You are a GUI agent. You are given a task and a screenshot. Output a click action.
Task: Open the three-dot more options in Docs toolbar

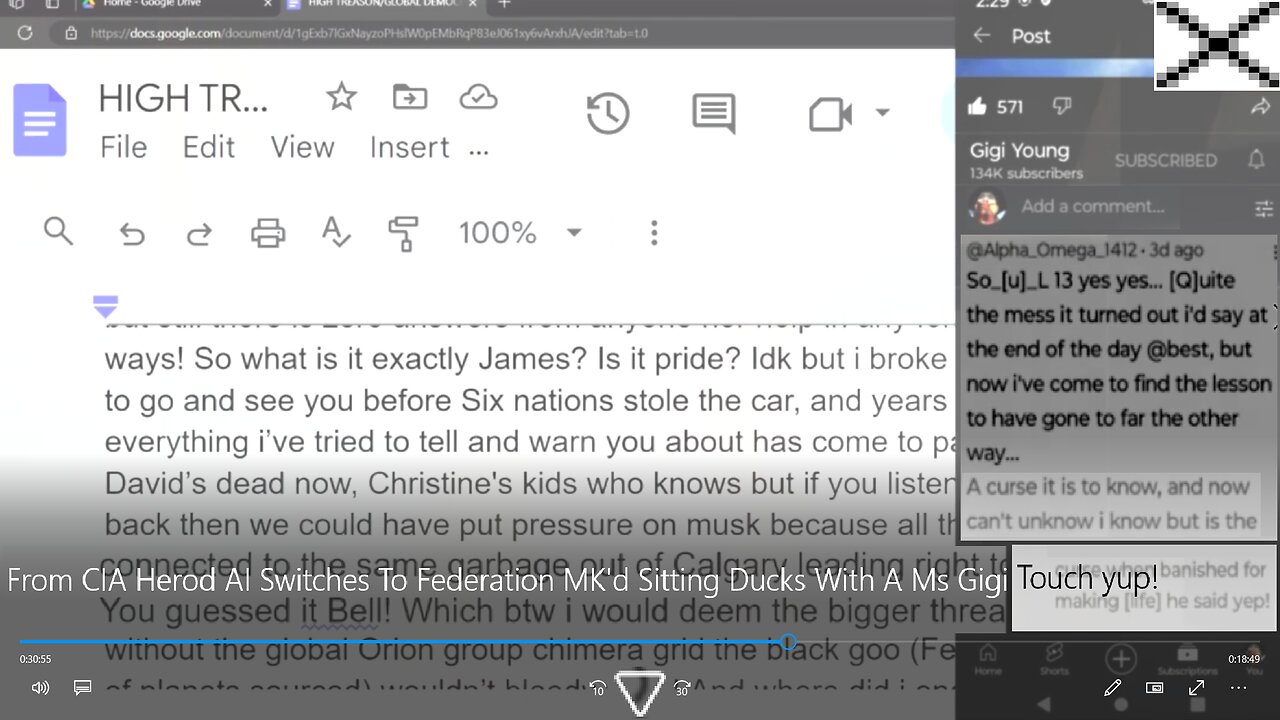654,233
